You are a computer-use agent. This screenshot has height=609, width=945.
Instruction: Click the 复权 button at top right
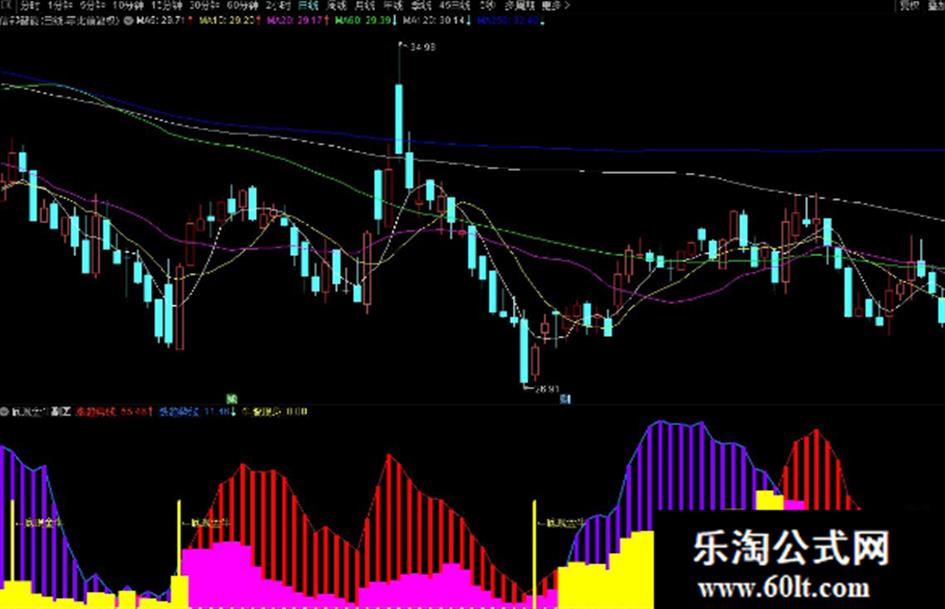point(909,5)
